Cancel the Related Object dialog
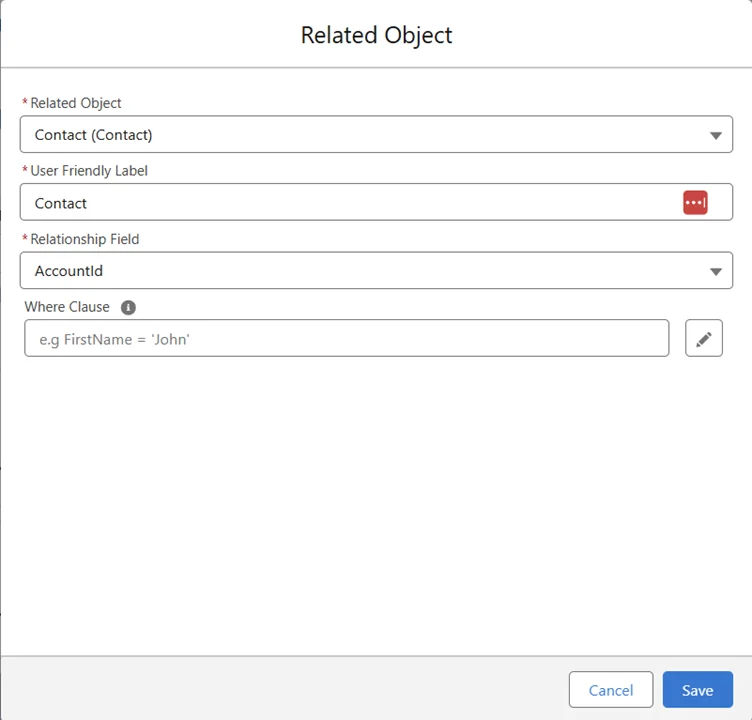 click(x=610, y=690)
